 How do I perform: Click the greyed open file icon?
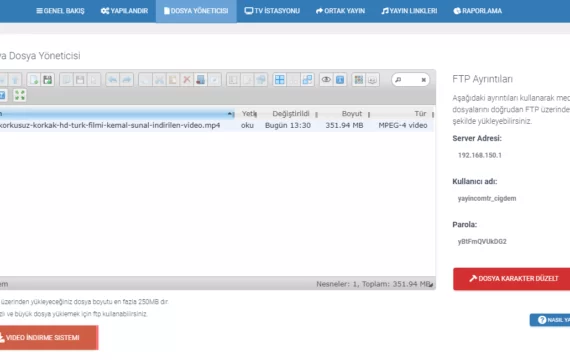tap(67, 80)
